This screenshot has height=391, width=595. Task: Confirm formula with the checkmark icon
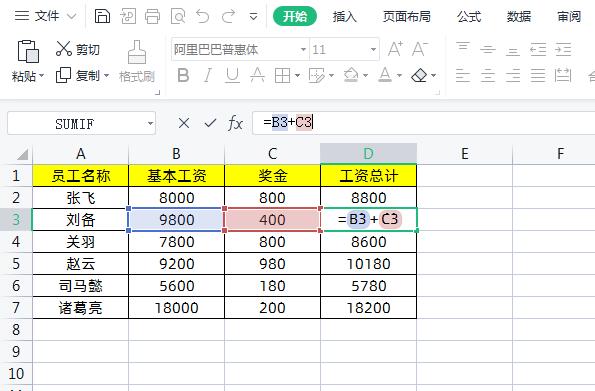coord(210,123)
